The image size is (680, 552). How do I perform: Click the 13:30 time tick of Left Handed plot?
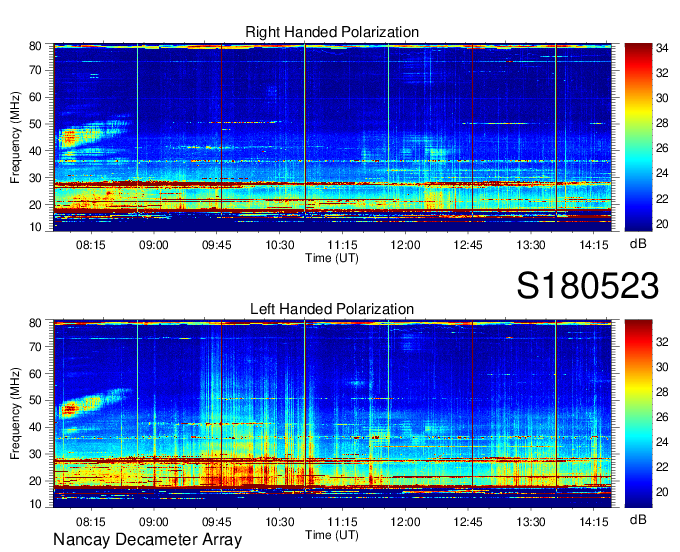[x=531, y=522]
